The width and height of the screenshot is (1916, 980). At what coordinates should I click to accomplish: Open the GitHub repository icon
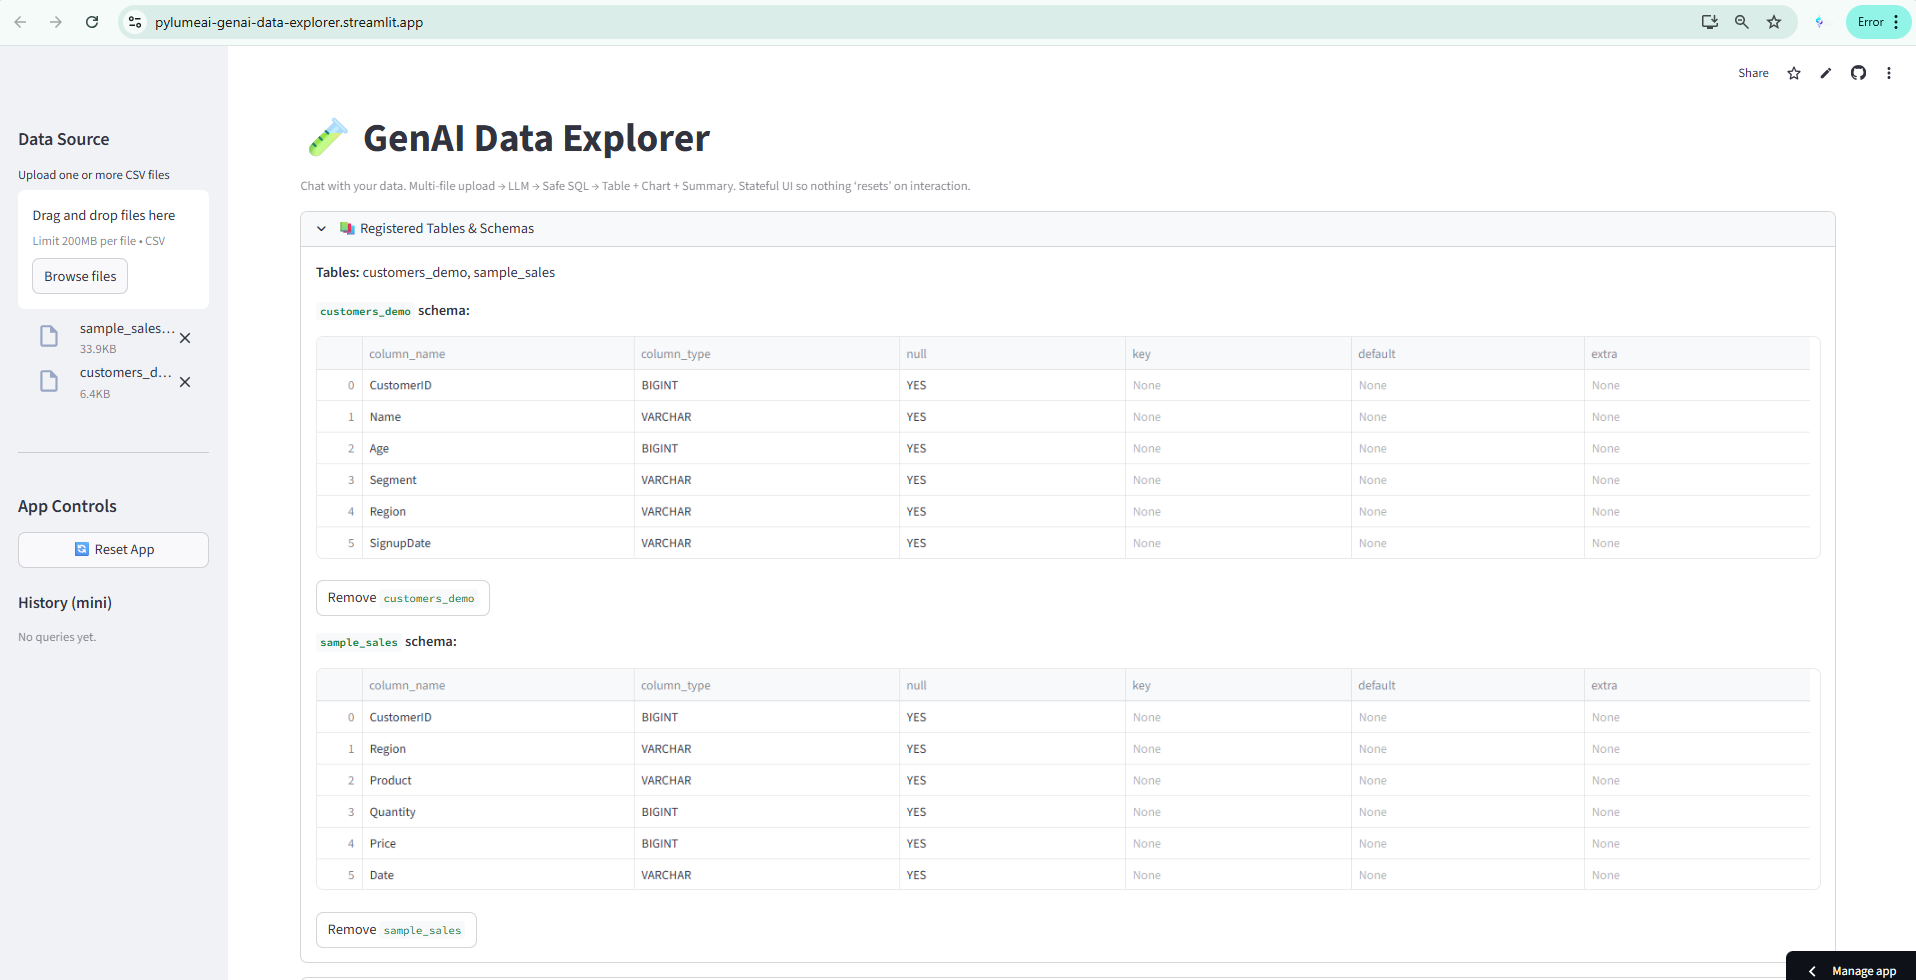[1858, 73]
